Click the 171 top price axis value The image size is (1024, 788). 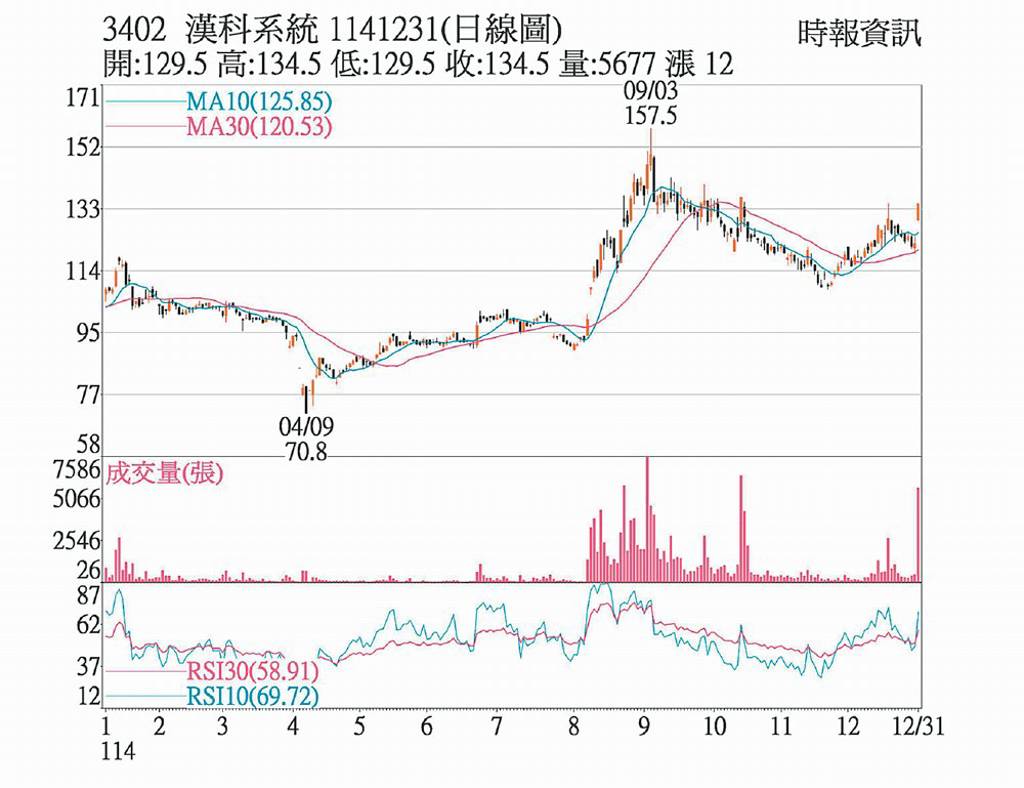(x=80, y=99)
